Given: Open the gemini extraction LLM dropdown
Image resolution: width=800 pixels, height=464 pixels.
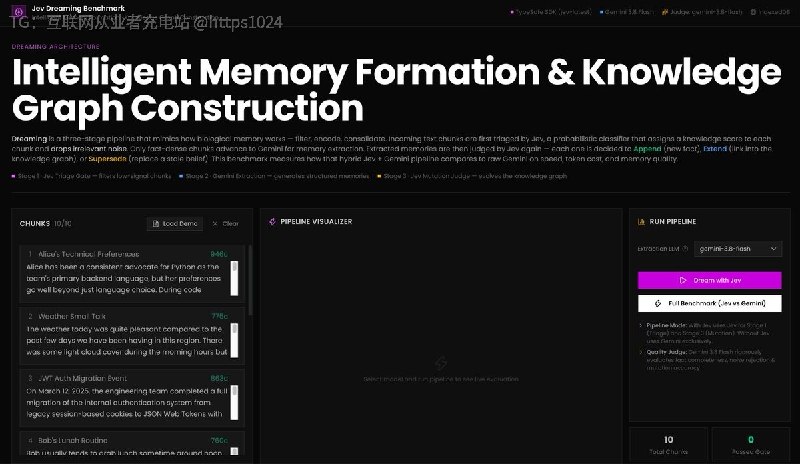Looking at the screenshot, I should pos(738,249).
